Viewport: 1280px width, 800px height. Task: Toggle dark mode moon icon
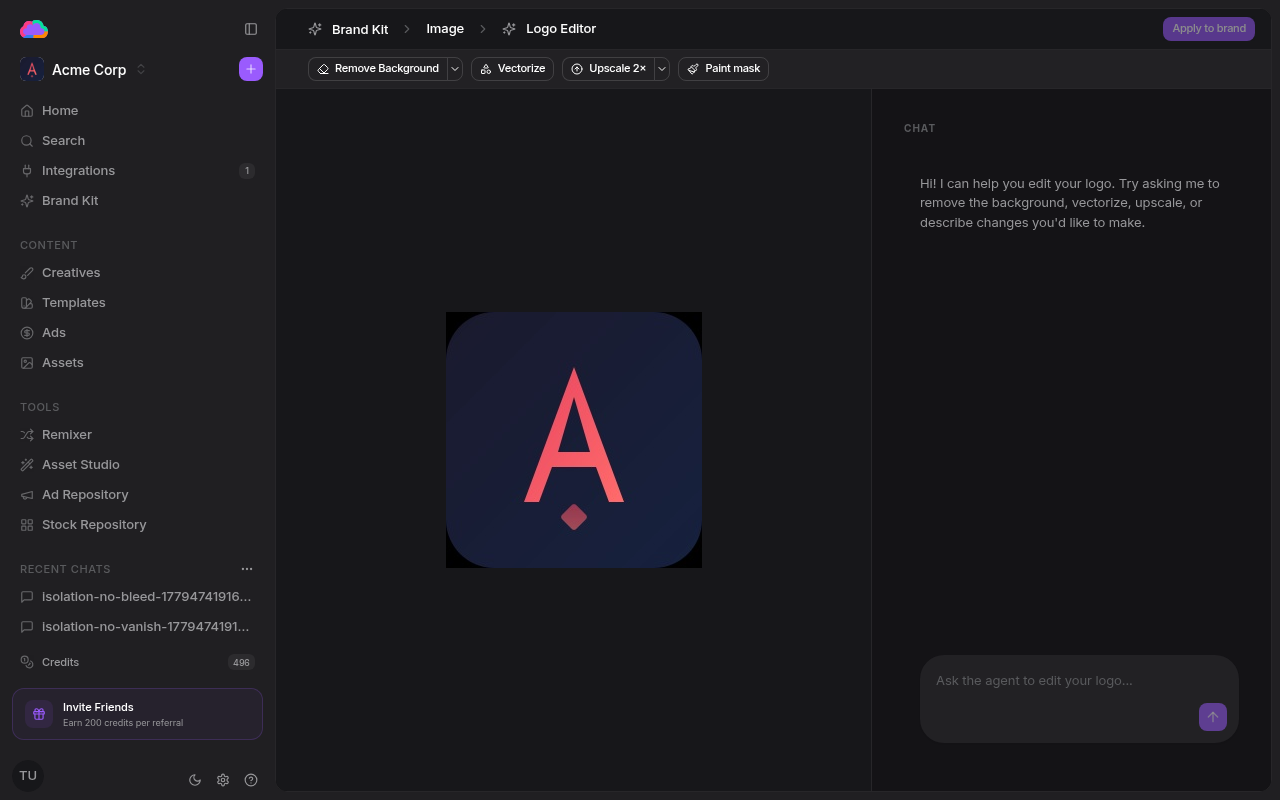point(195,780)
